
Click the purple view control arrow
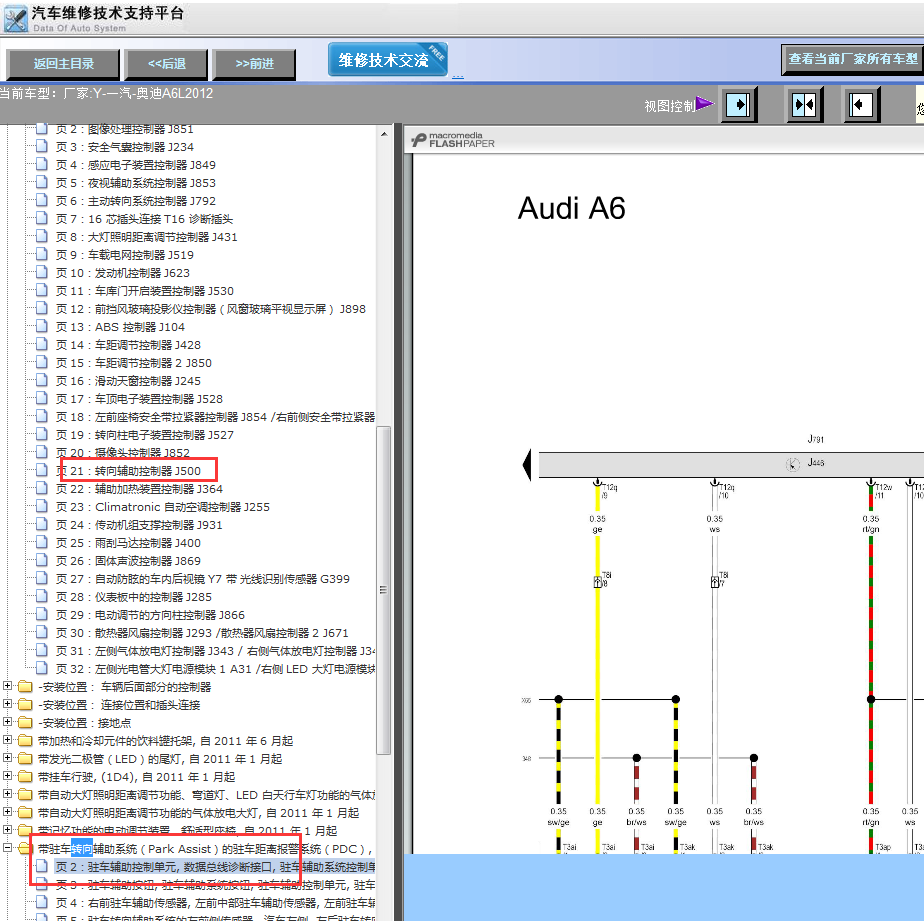click(x=704, y=104)
